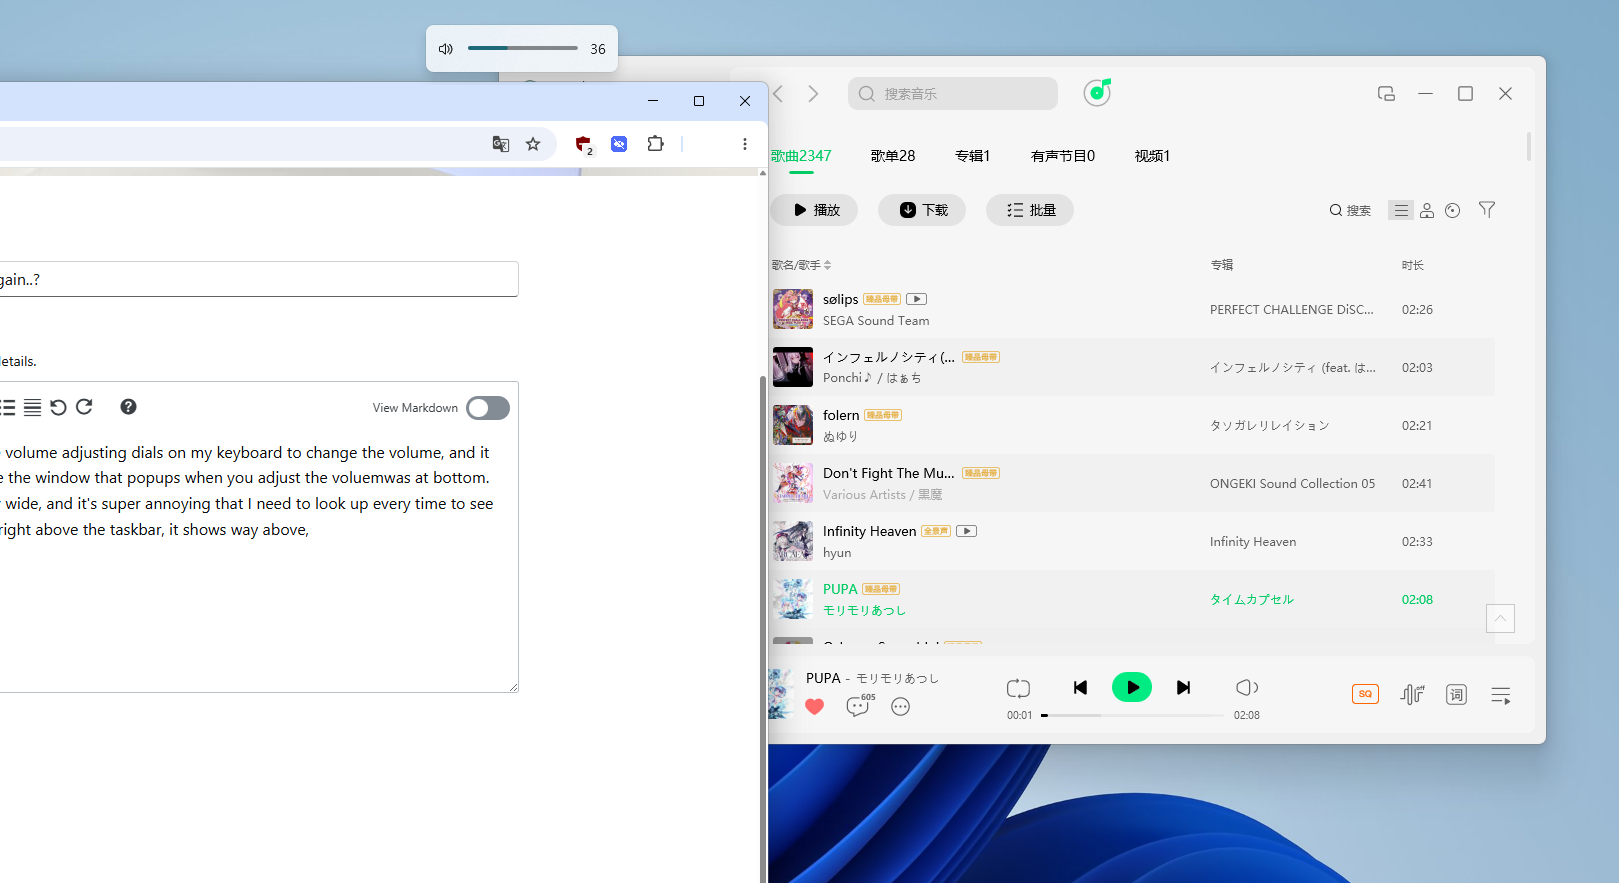This screenshot has width=1619, height=883.
Task: Select the 歌曲2347 tab
Action: (801, 156)
